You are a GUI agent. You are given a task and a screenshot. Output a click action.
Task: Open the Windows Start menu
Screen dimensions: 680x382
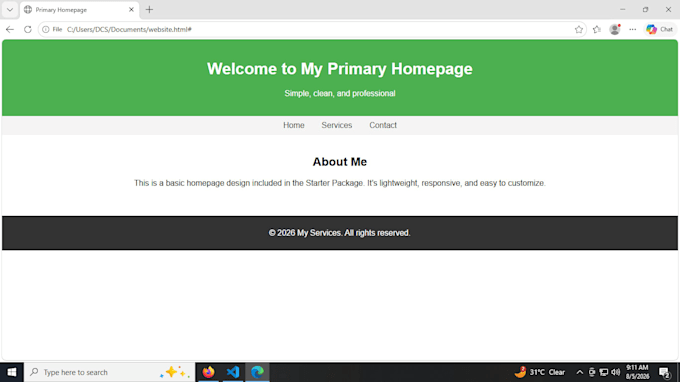click(x=12, y=372)
